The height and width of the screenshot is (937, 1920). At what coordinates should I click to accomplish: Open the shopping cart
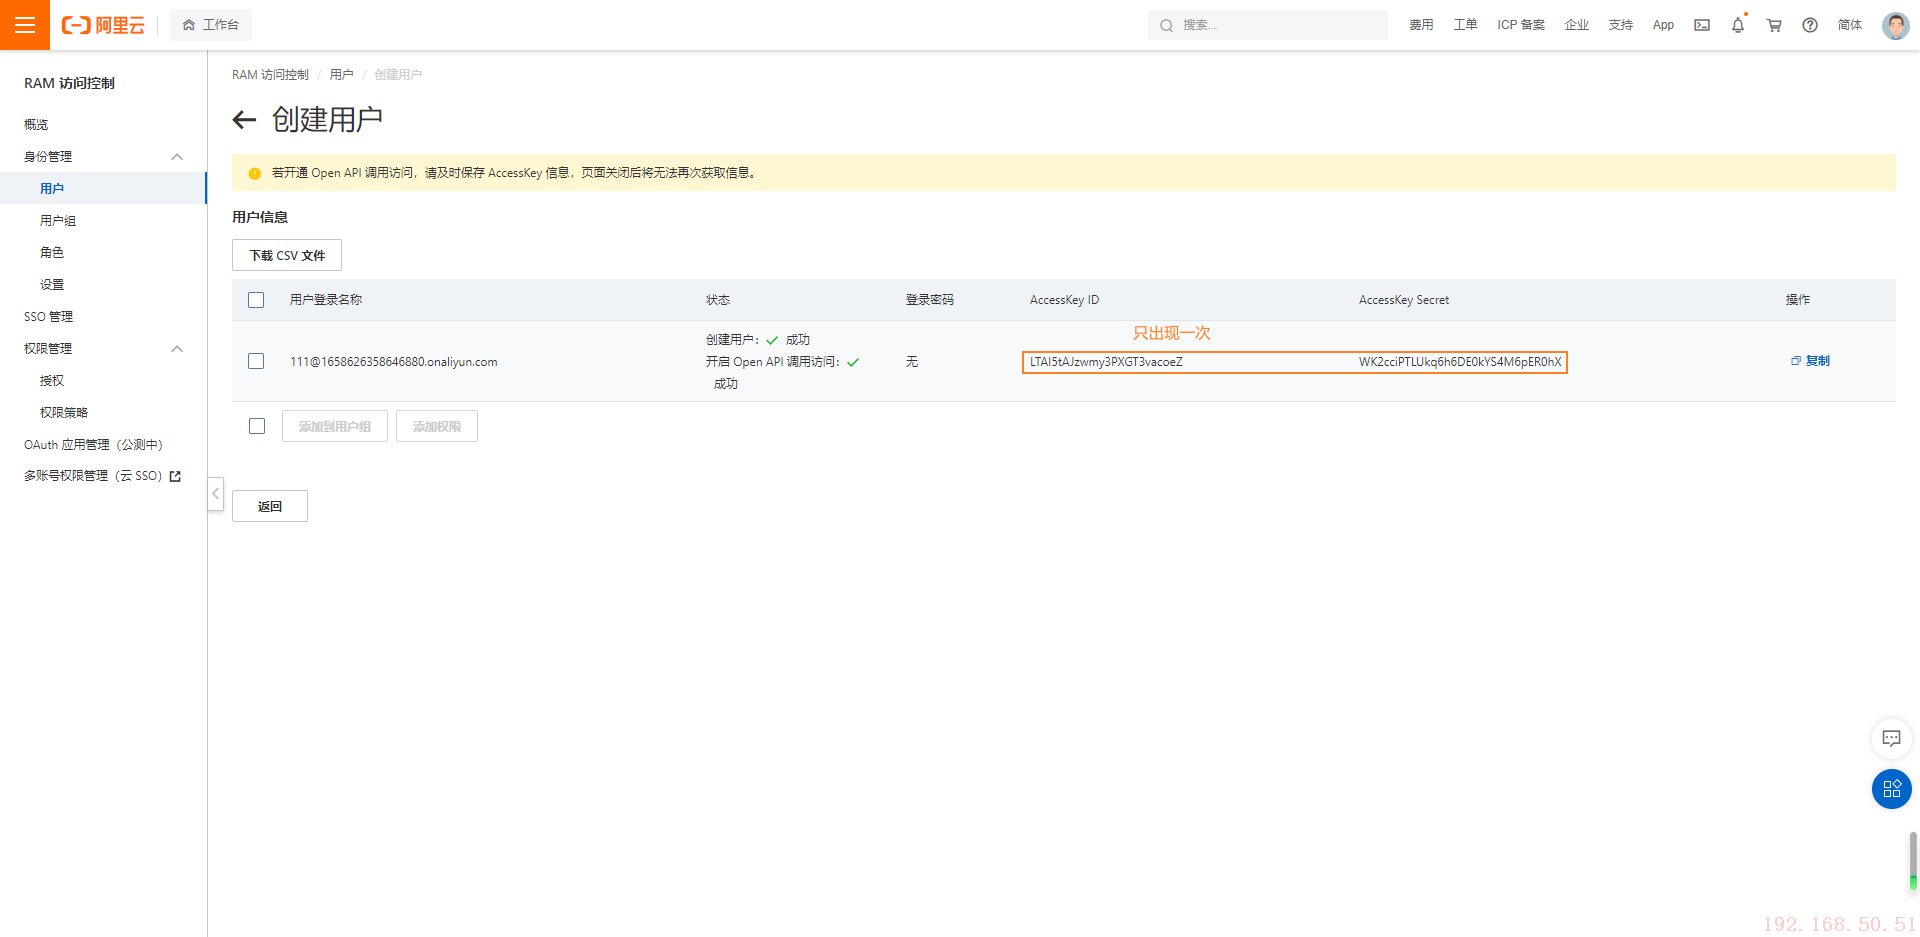pyautogui.click(x=1774, y=25)
